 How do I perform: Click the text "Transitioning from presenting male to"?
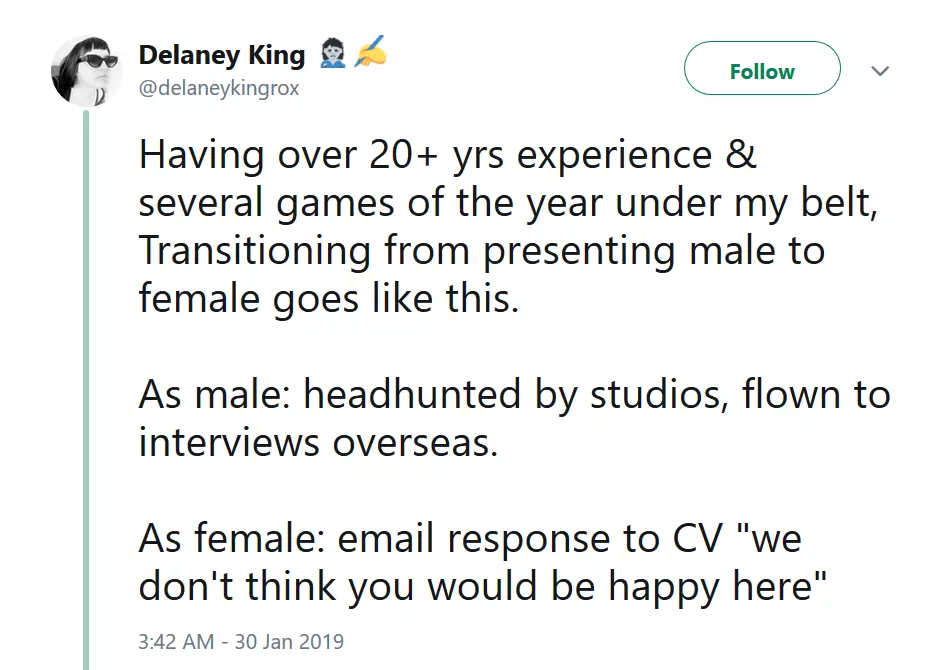click(x=481, y=251)
